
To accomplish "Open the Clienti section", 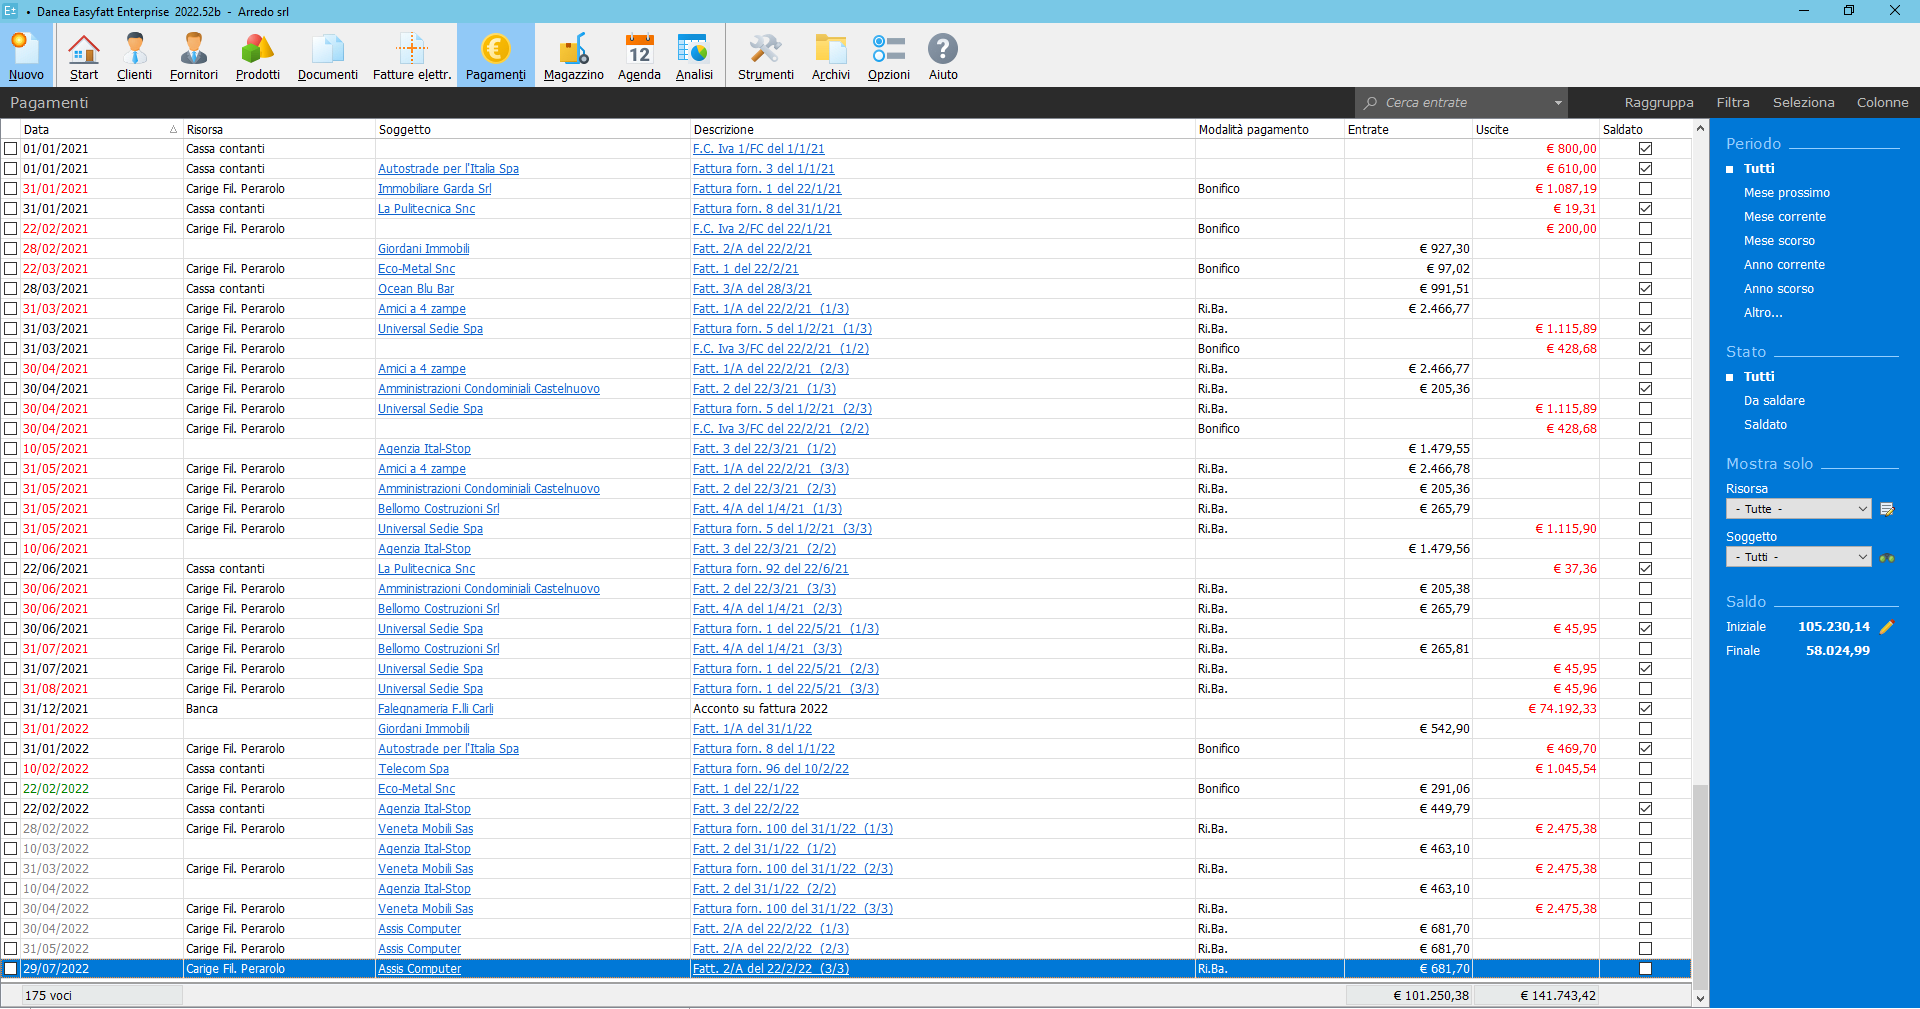I will coord(134,55).
